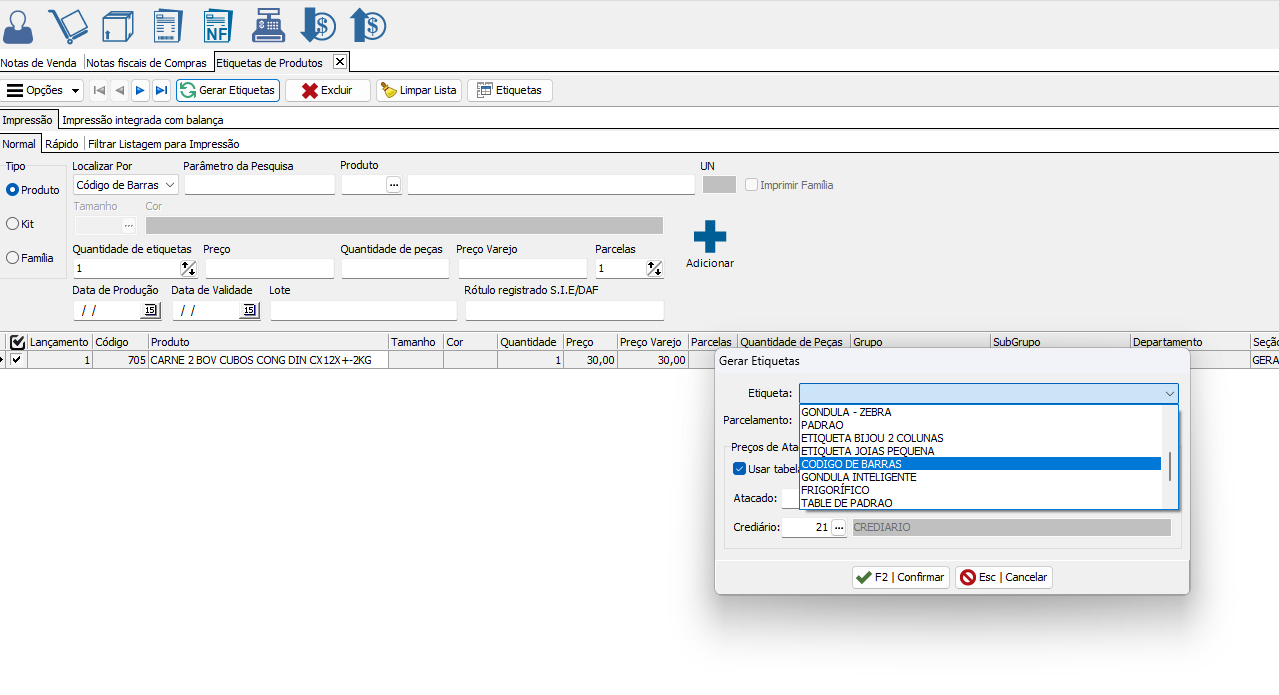Go to last record navigation arrow

(x=161, y=90)
